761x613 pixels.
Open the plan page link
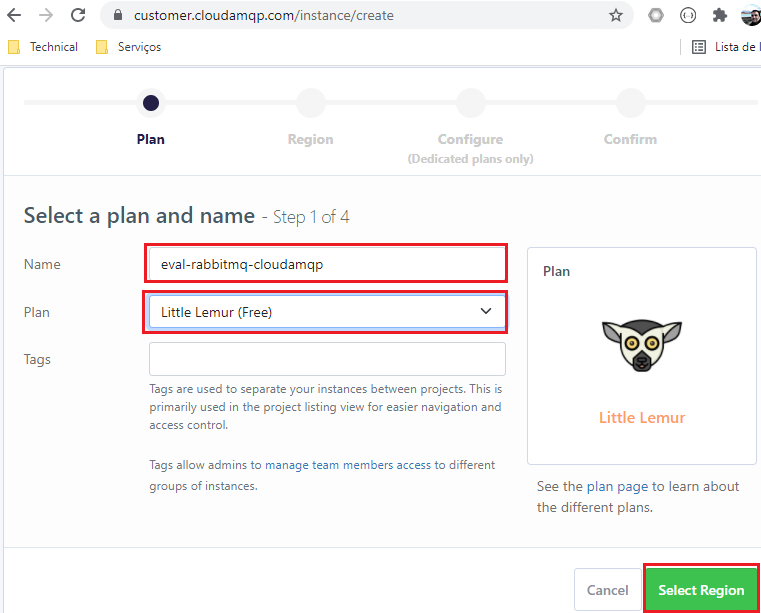[617, 486]
